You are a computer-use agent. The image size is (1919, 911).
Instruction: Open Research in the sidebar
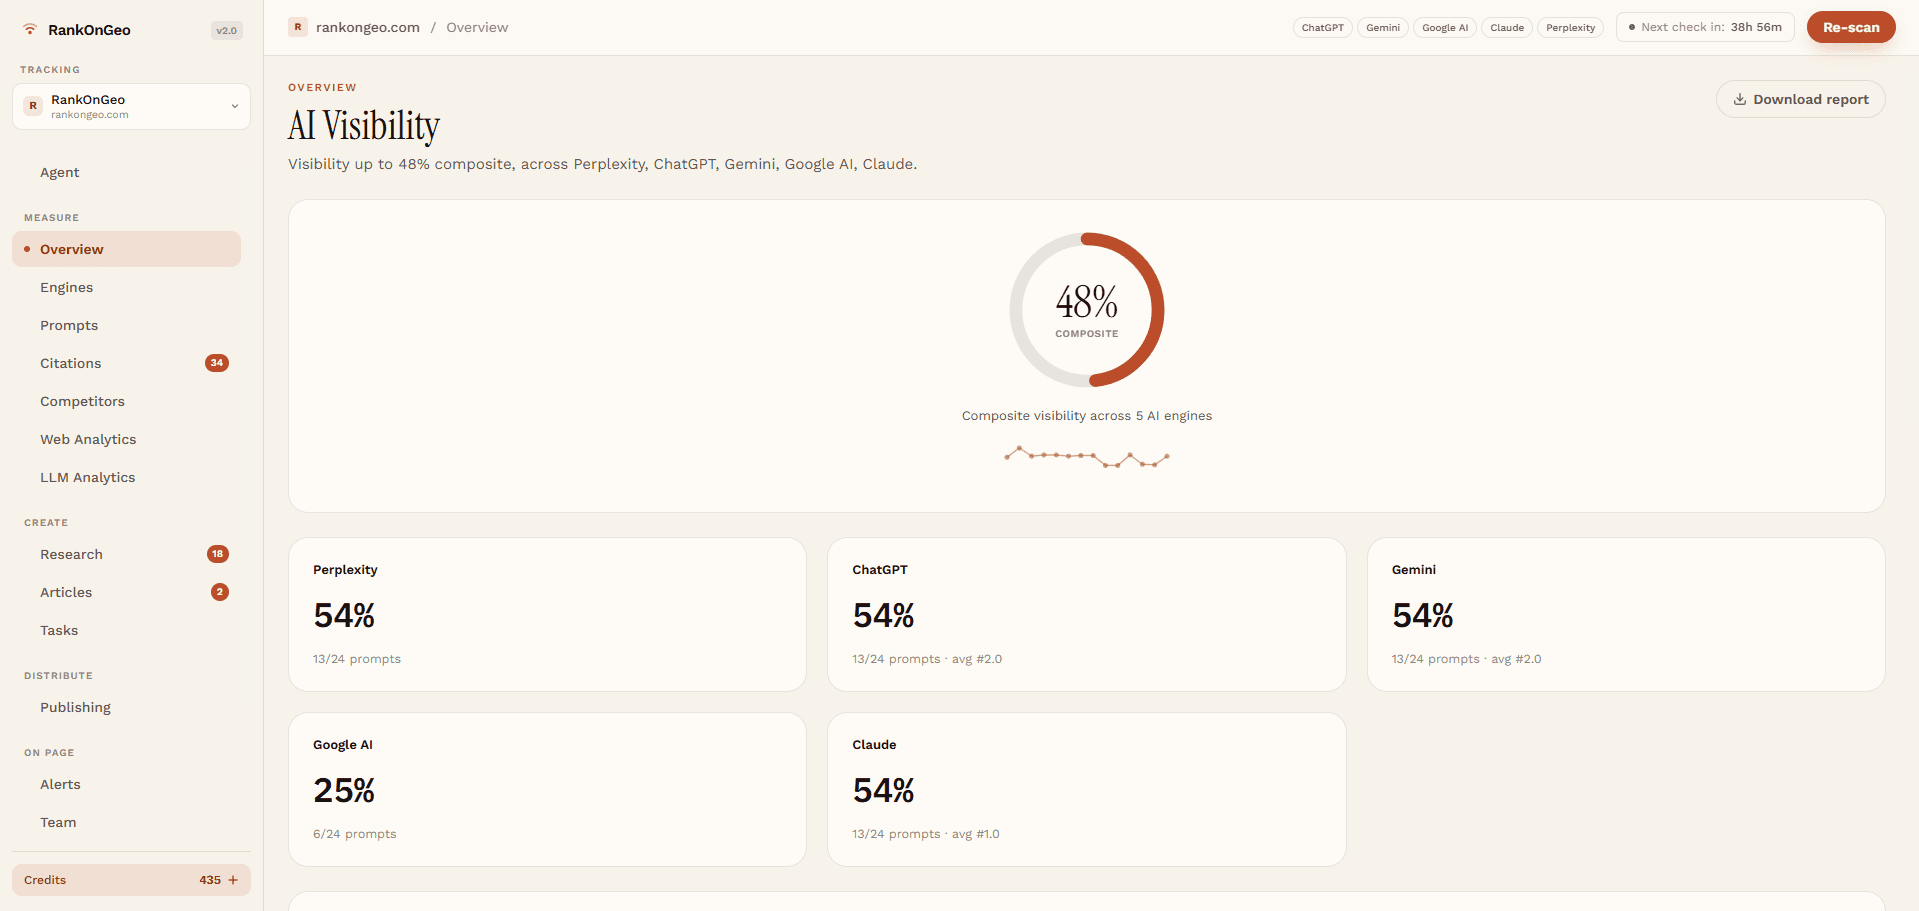click(126, 554)
